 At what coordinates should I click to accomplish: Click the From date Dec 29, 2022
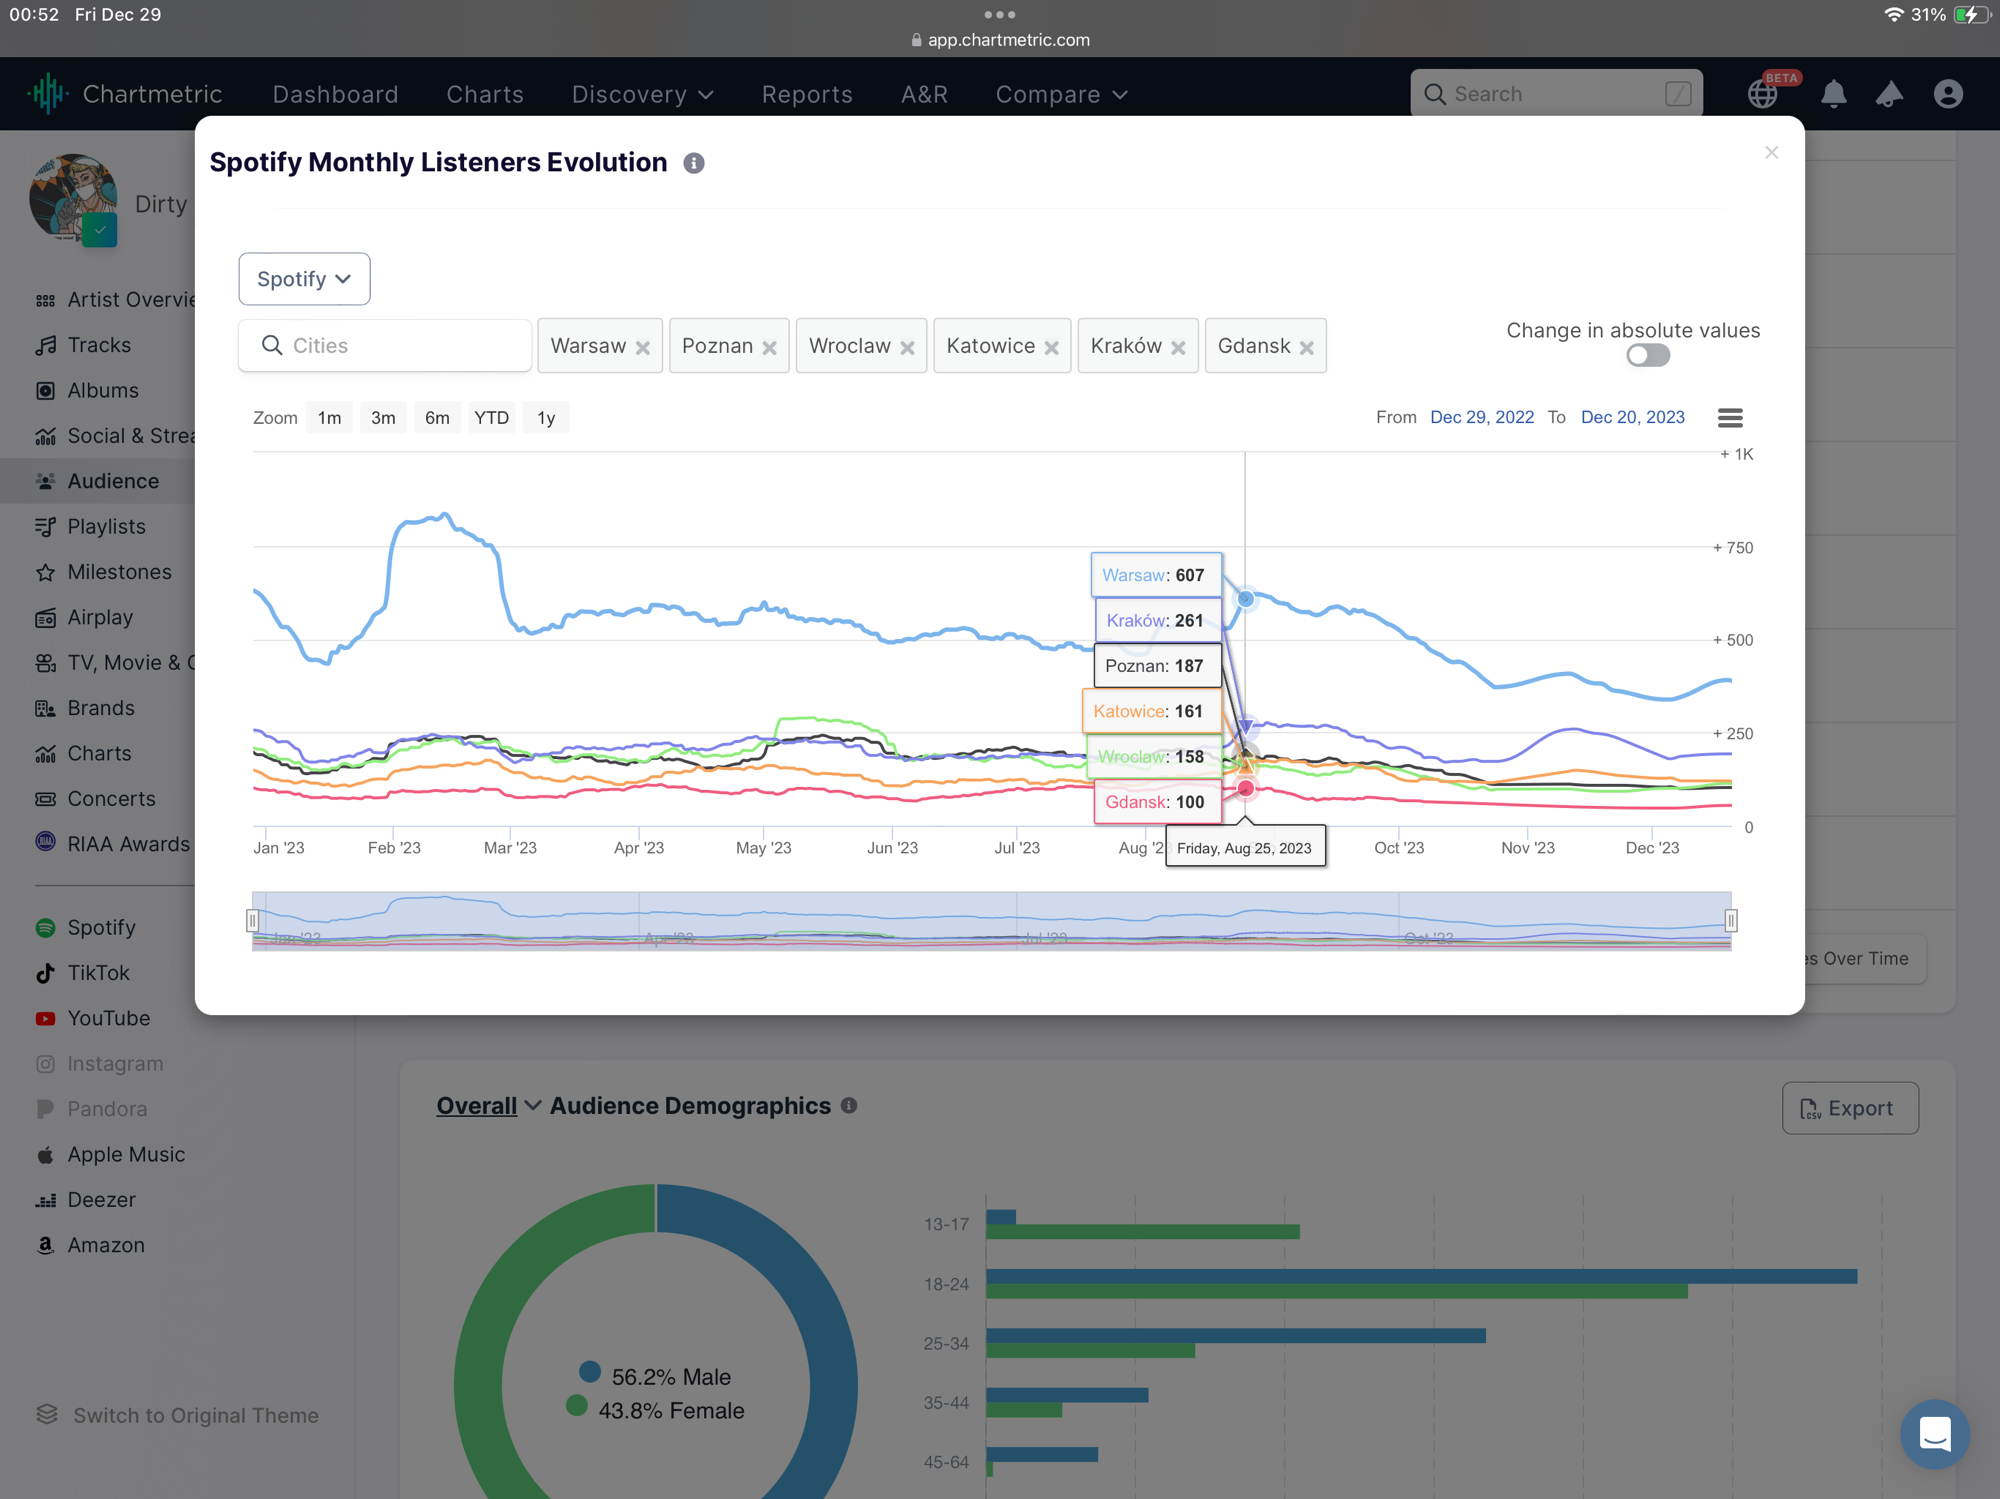coord(1481,417)
